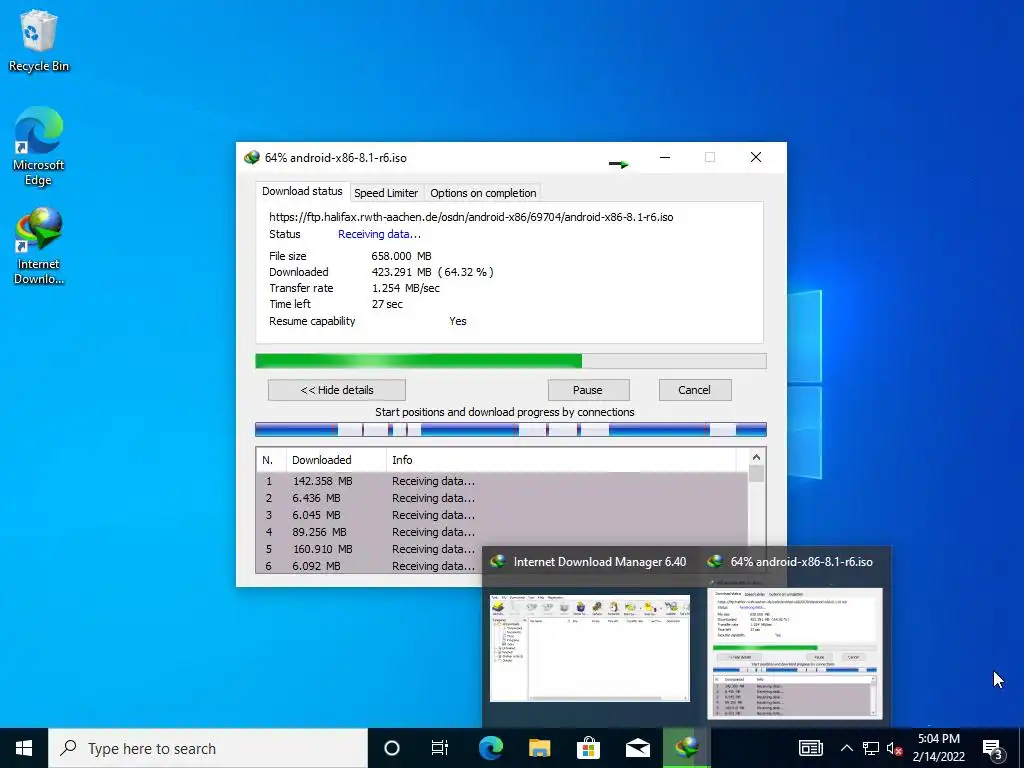
Task: Open the muted volume tray icon
Action: tap(894, 748)
